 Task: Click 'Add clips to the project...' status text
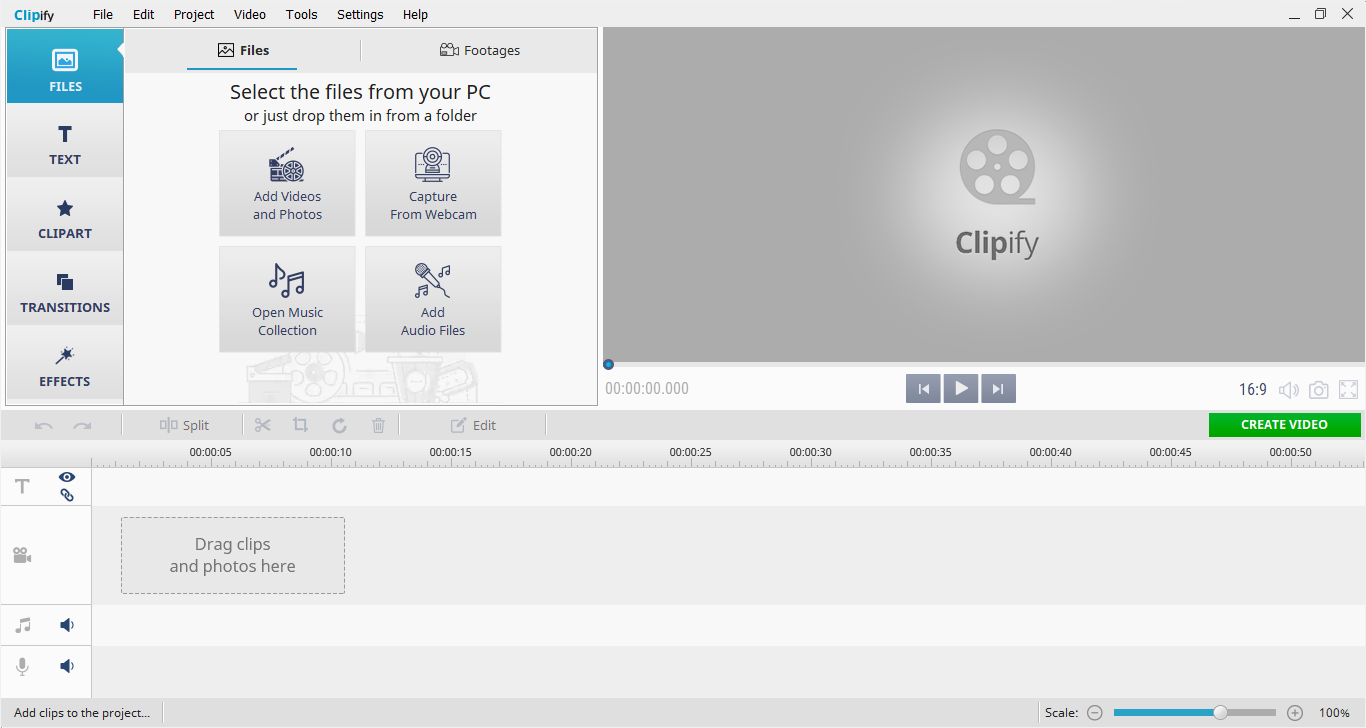click(82, 713)
